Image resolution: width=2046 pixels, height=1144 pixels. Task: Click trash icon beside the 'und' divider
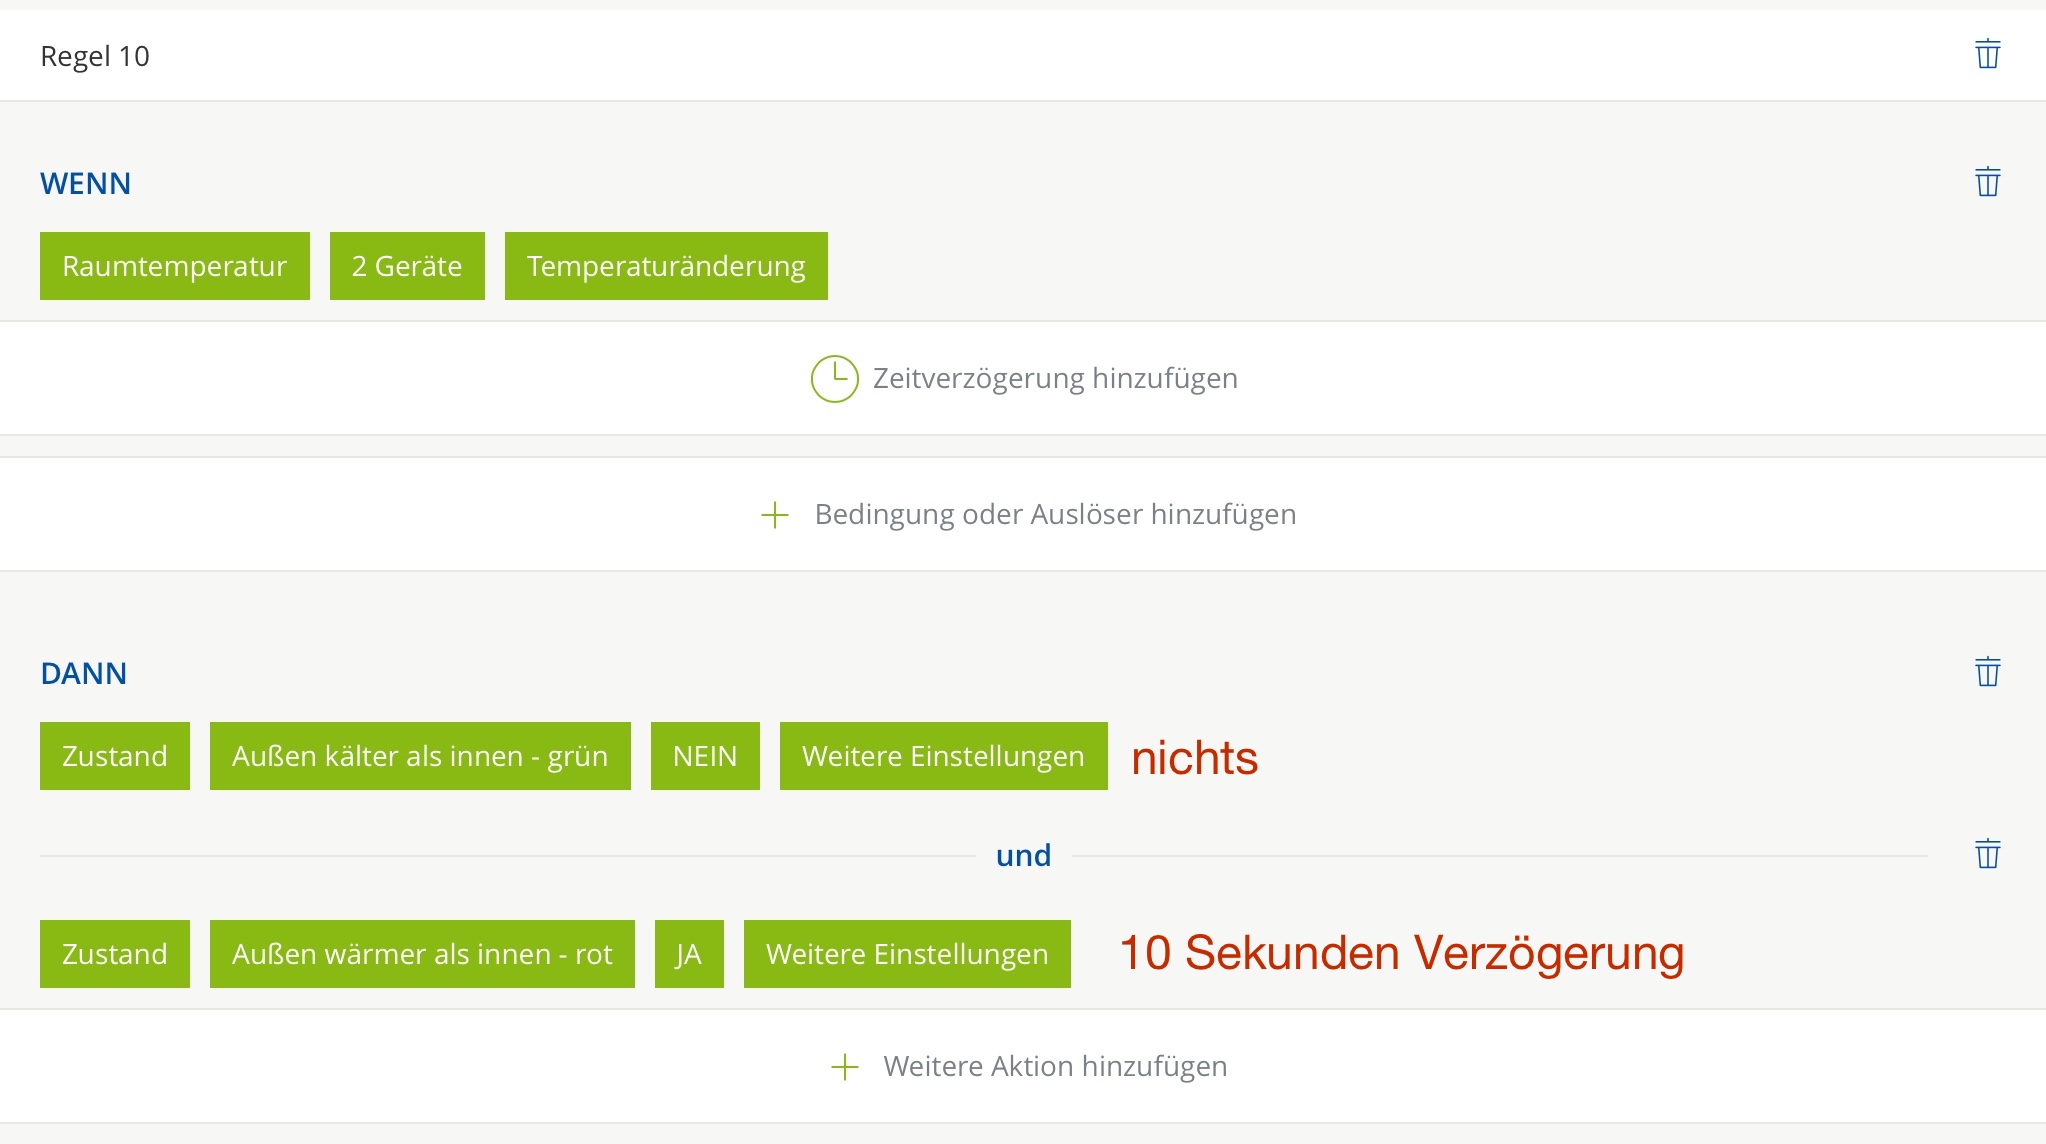click(1987, 854)
